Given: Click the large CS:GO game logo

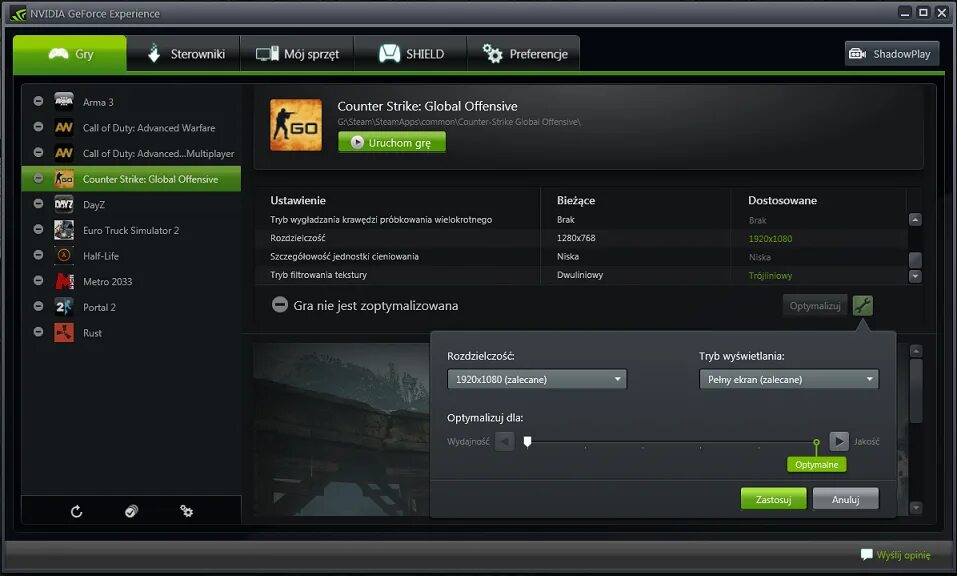Looking at the screenshot, I should 296,125.
